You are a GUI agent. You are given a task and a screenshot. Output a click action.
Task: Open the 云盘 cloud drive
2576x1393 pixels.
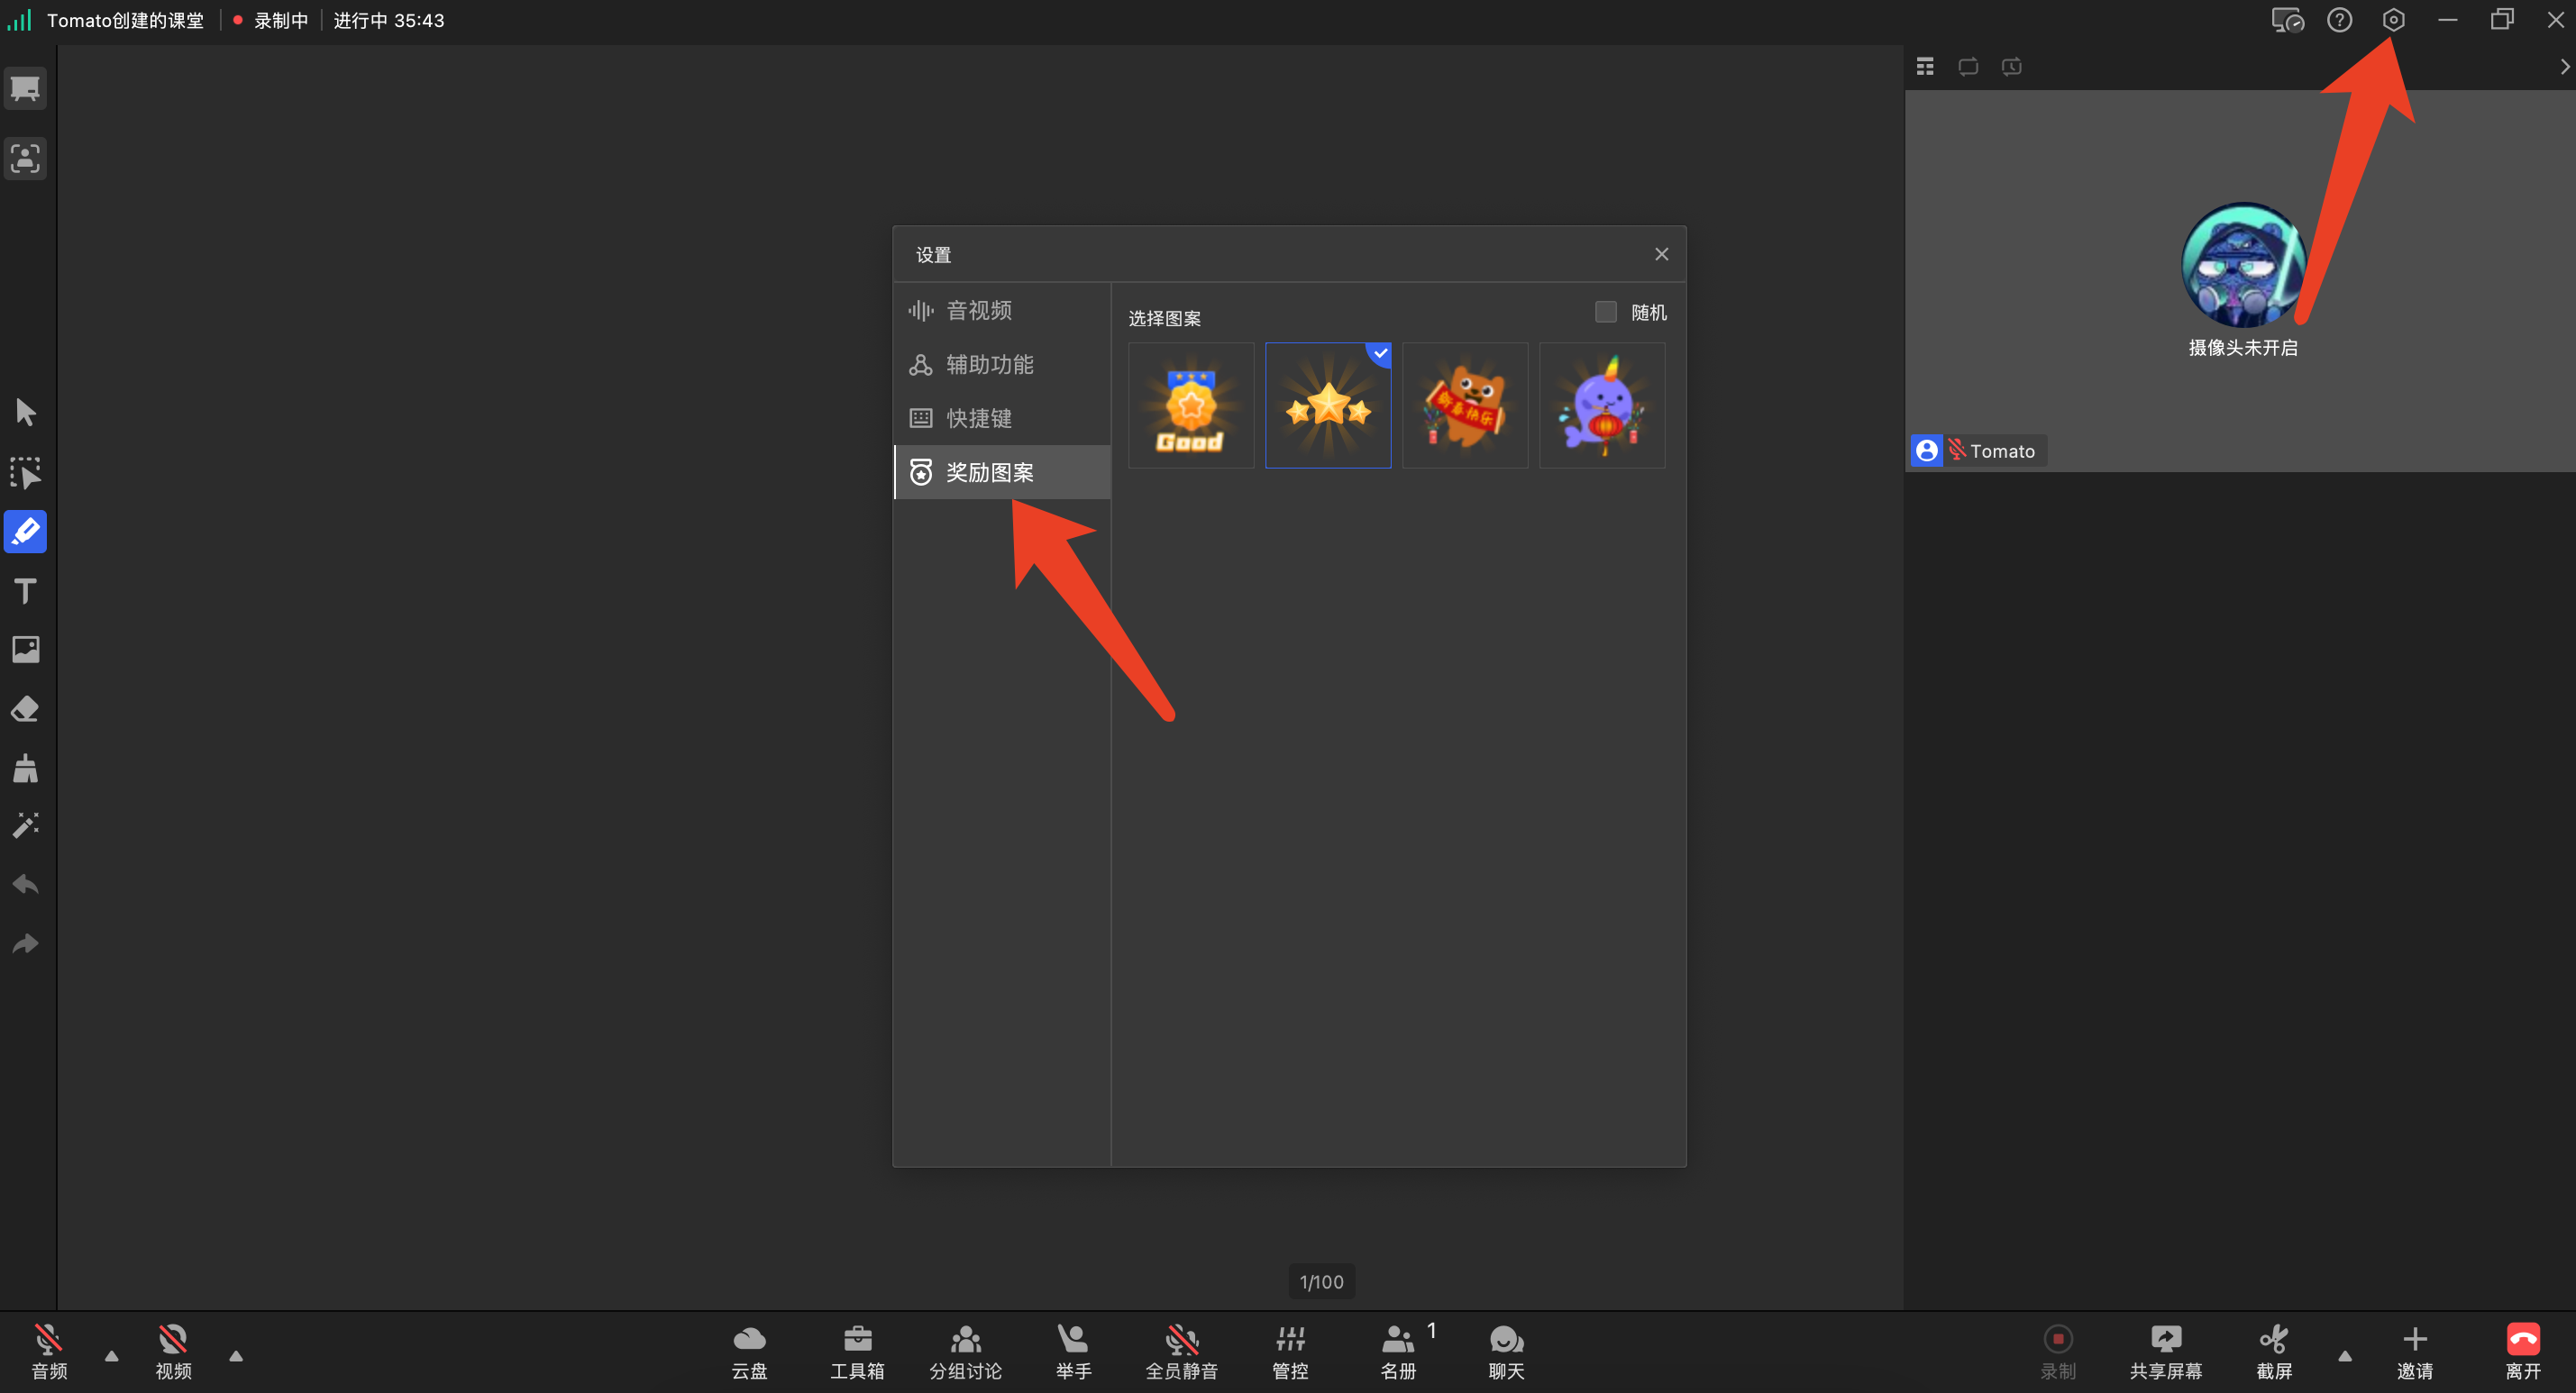(x=749, y=1351)
